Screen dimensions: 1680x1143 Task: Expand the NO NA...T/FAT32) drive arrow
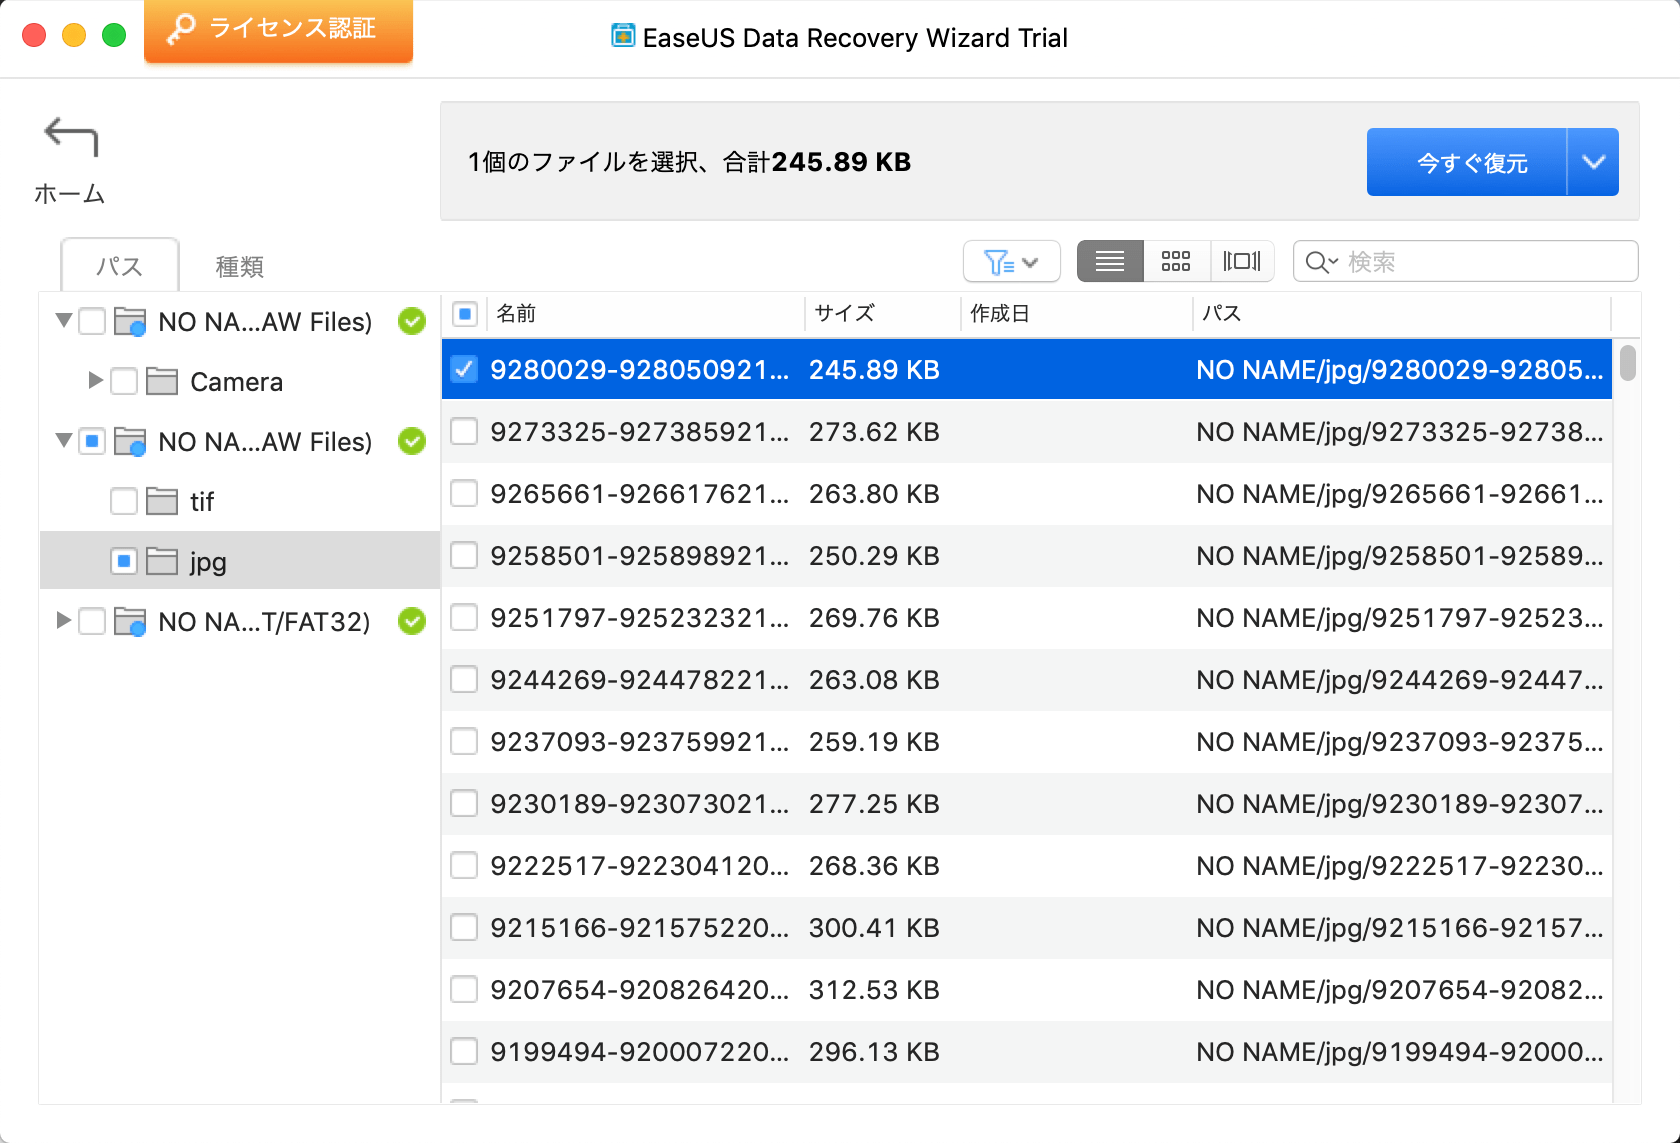[63, 620]
